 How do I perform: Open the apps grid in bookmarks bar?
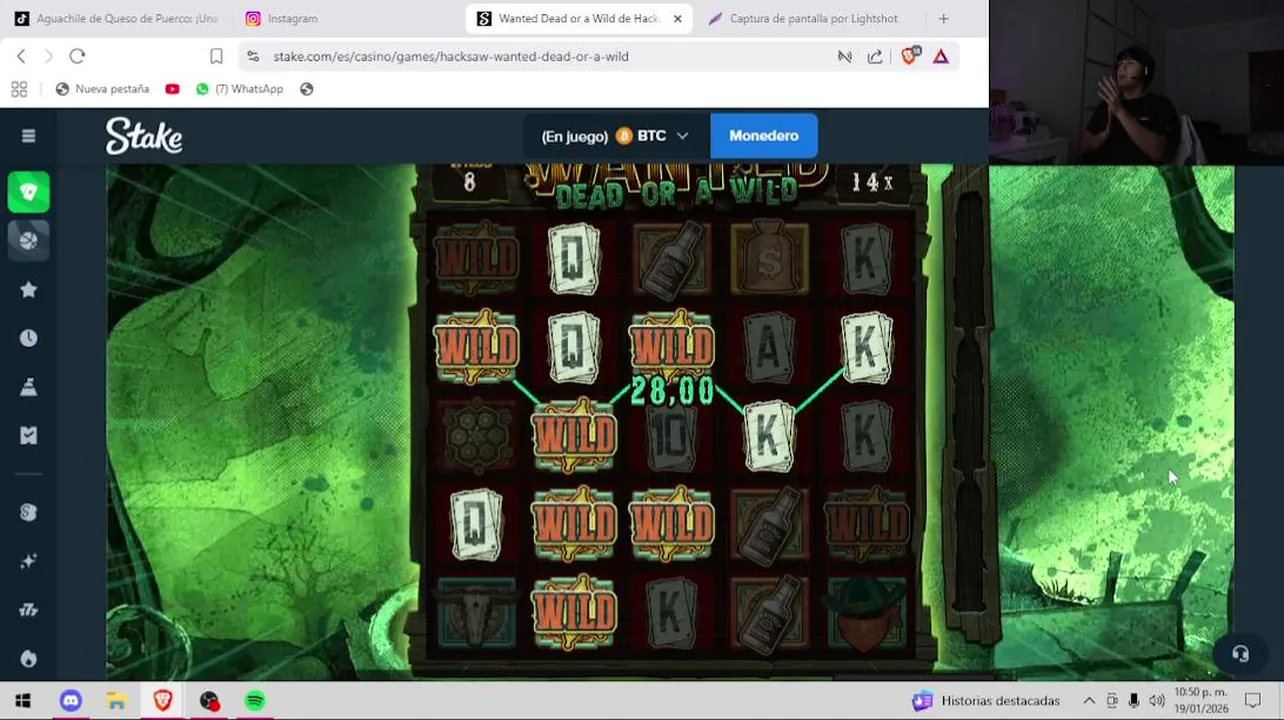[x=19, y=89]
